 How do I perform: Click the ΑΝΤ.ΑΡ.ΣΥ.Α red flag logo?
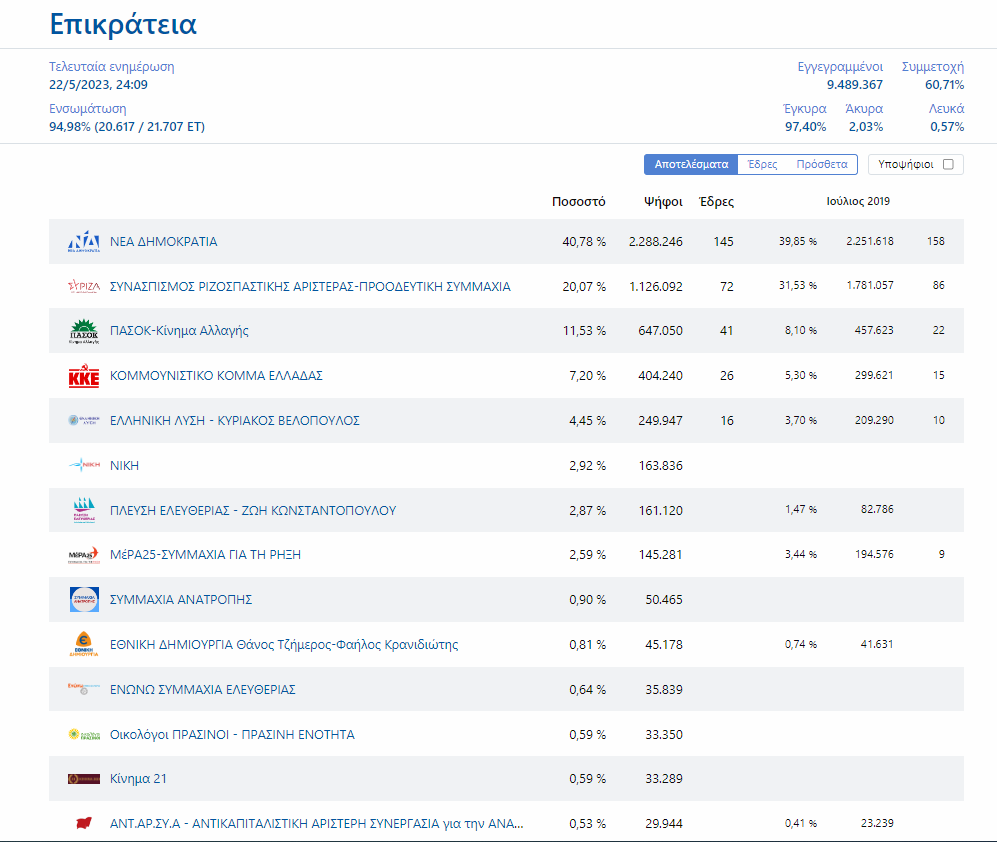[84, 824]
